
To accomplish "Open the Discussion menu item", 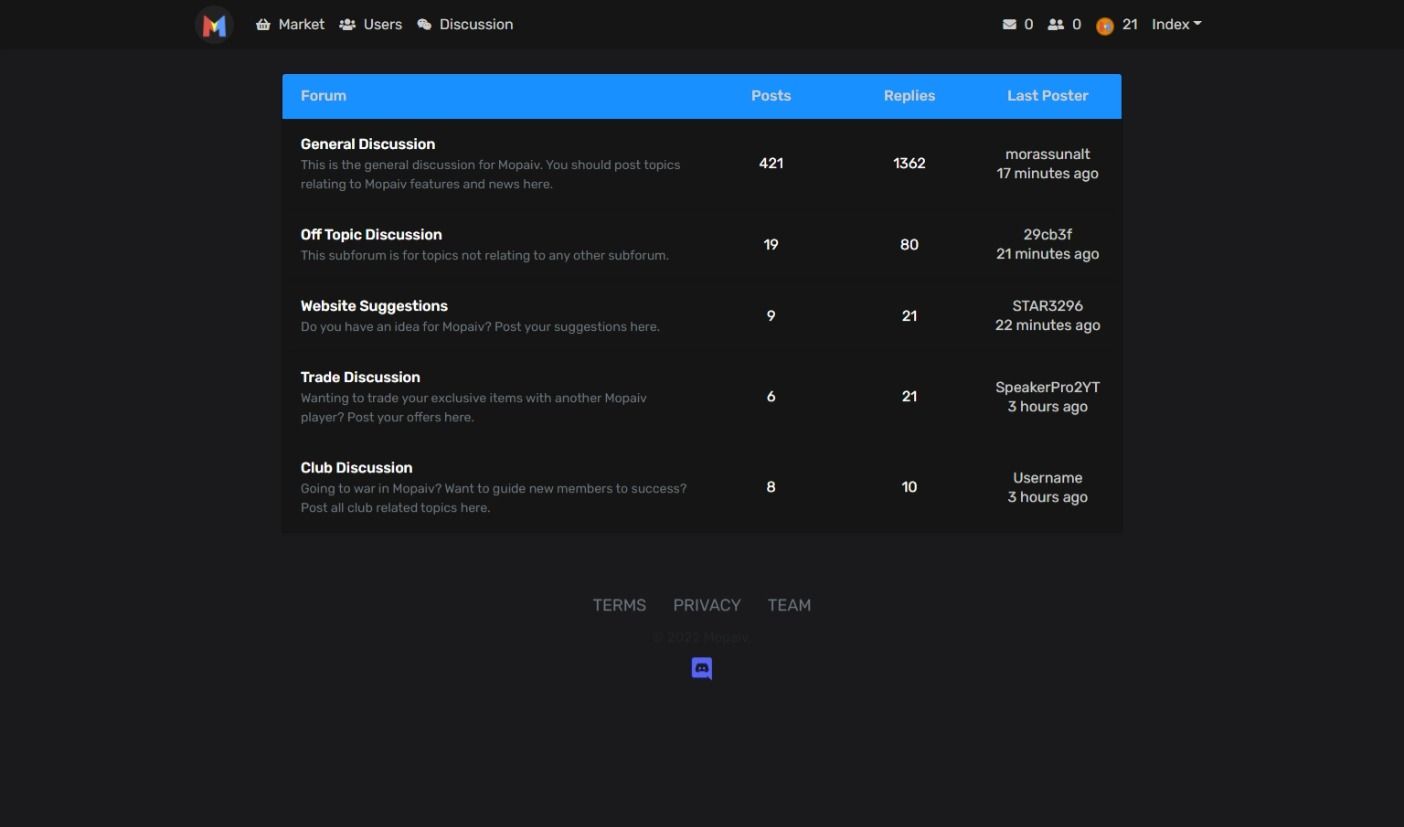I will point(465,25).
